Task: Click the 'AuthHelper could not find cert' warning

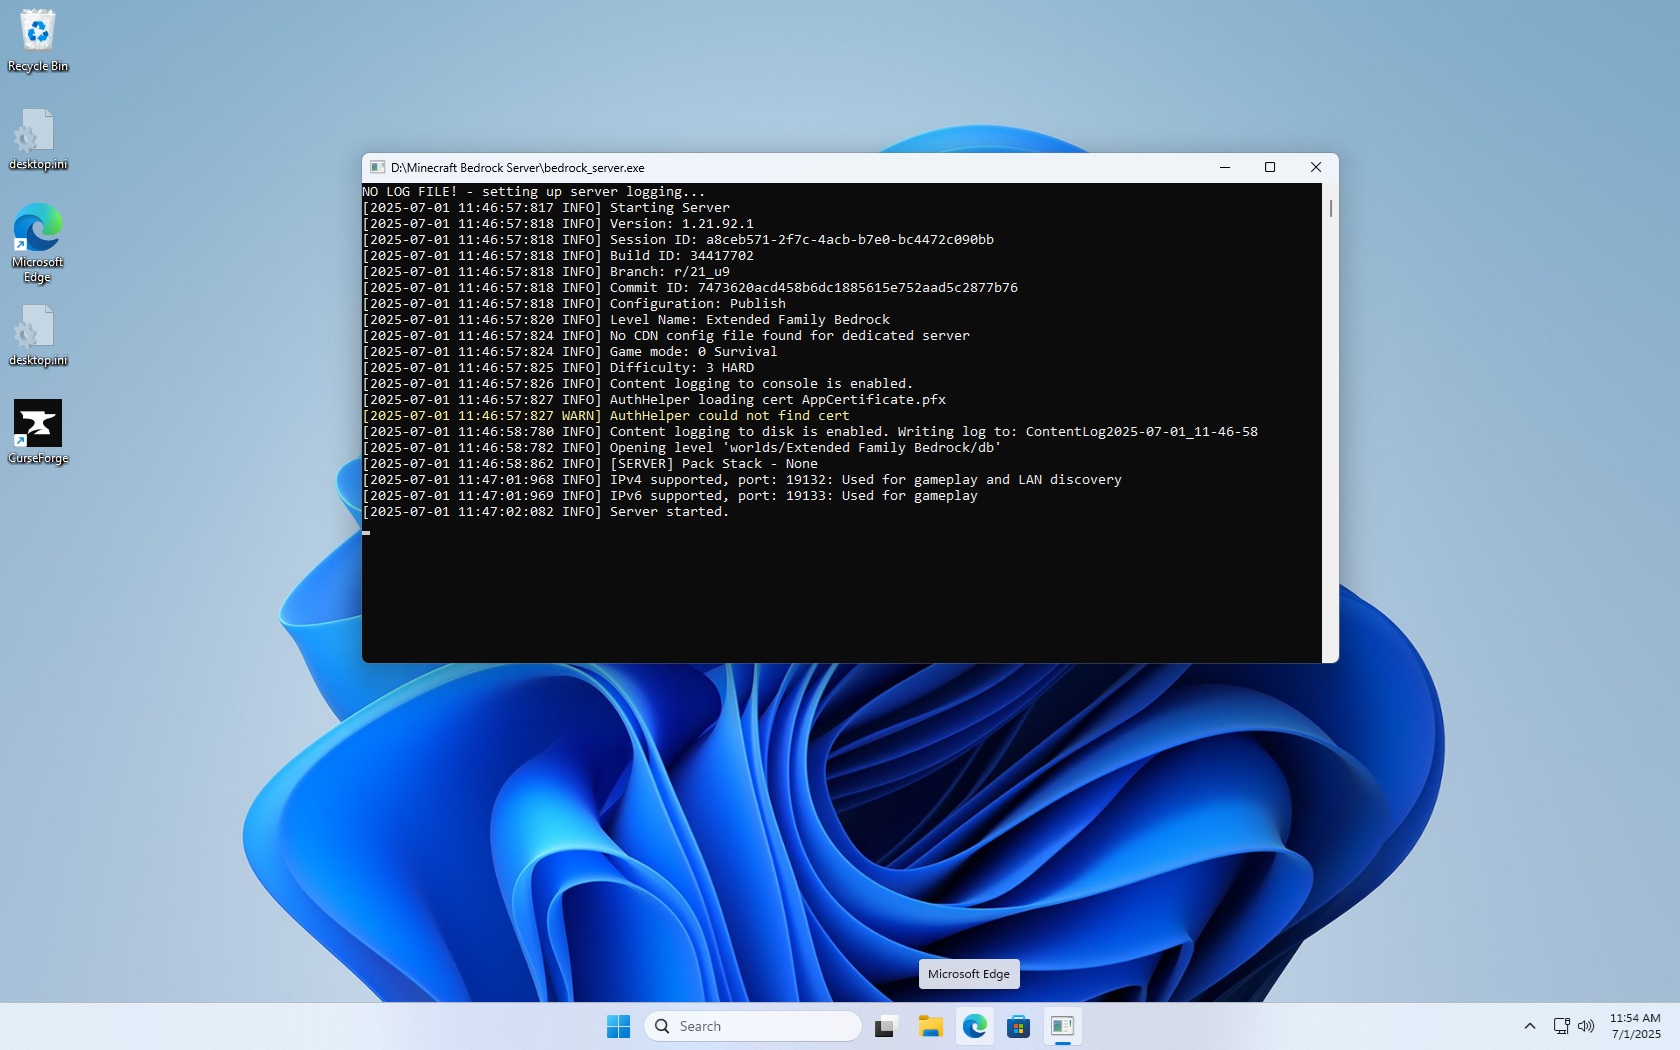Action: (x=606, y=416)
